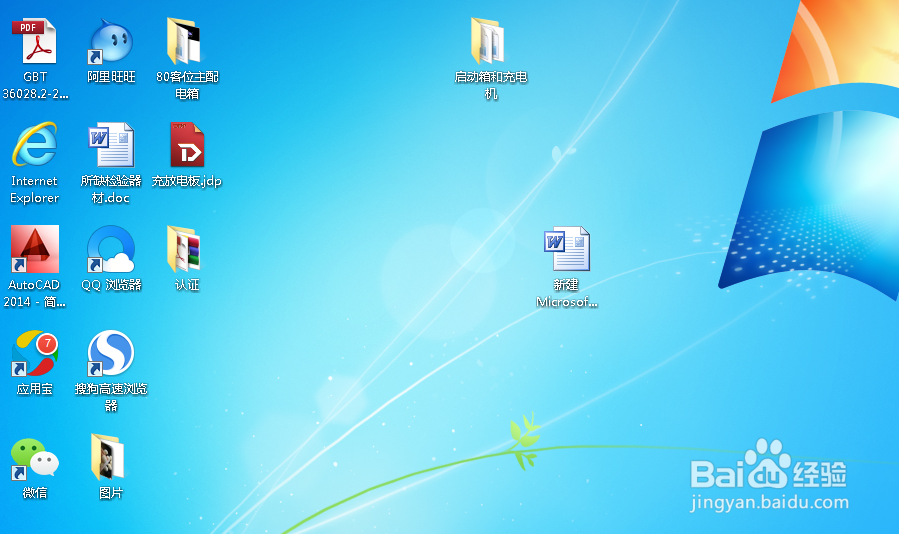Select the 80客位主配电箱 folder icon
Image resolution: width=899 pixels, height=534 pixels.
[x=184, y=41]
